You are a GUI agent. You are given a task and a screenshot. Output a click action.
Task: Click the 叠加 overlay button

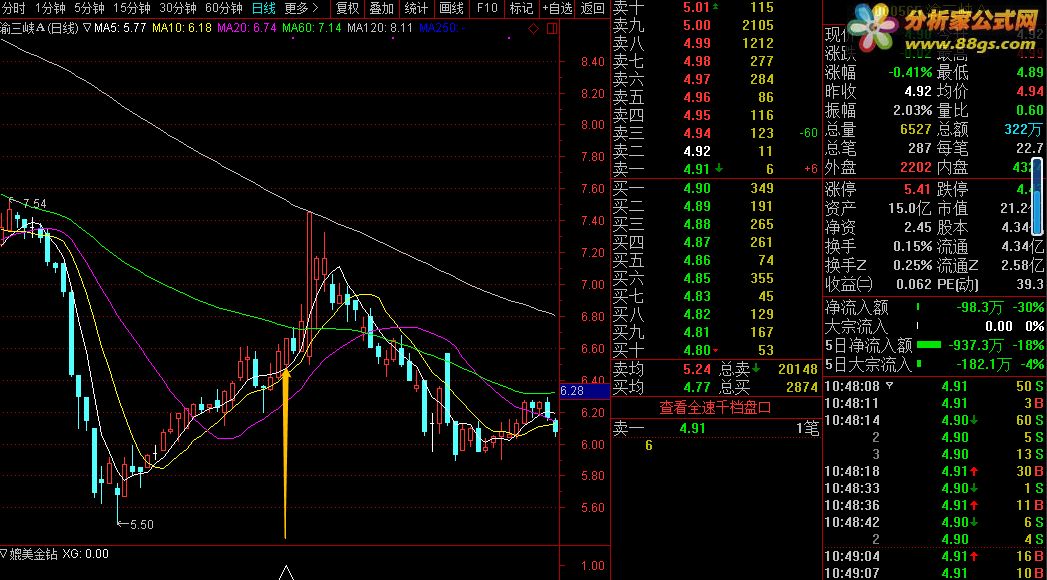coord(381,8)
